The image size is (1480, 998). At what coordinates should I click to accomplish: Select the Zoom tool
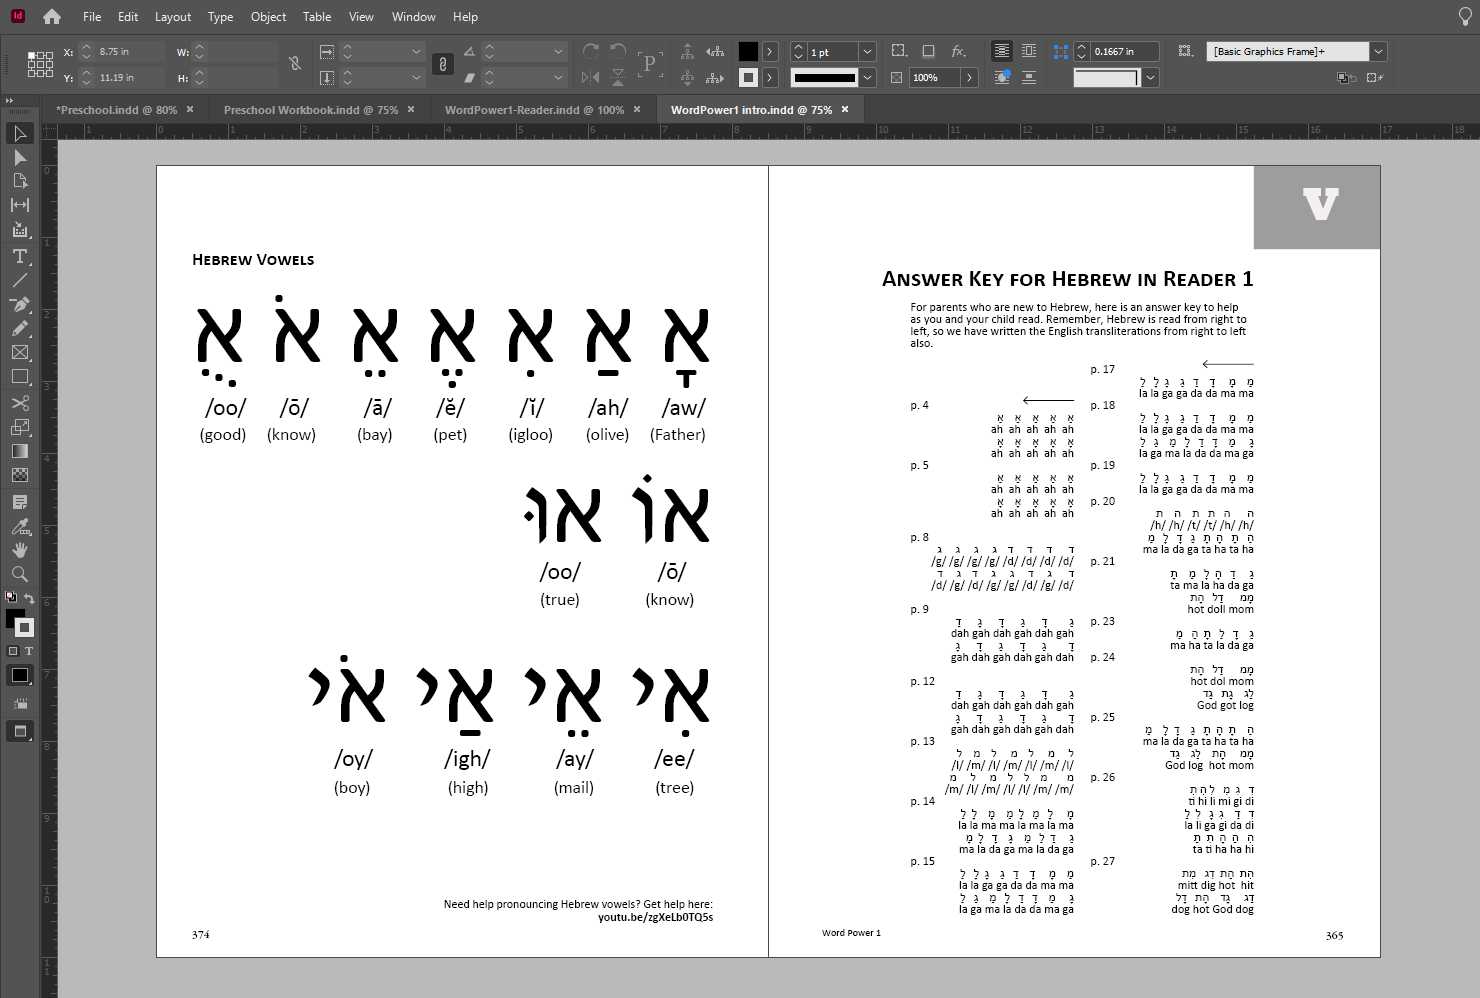point(20,574)
